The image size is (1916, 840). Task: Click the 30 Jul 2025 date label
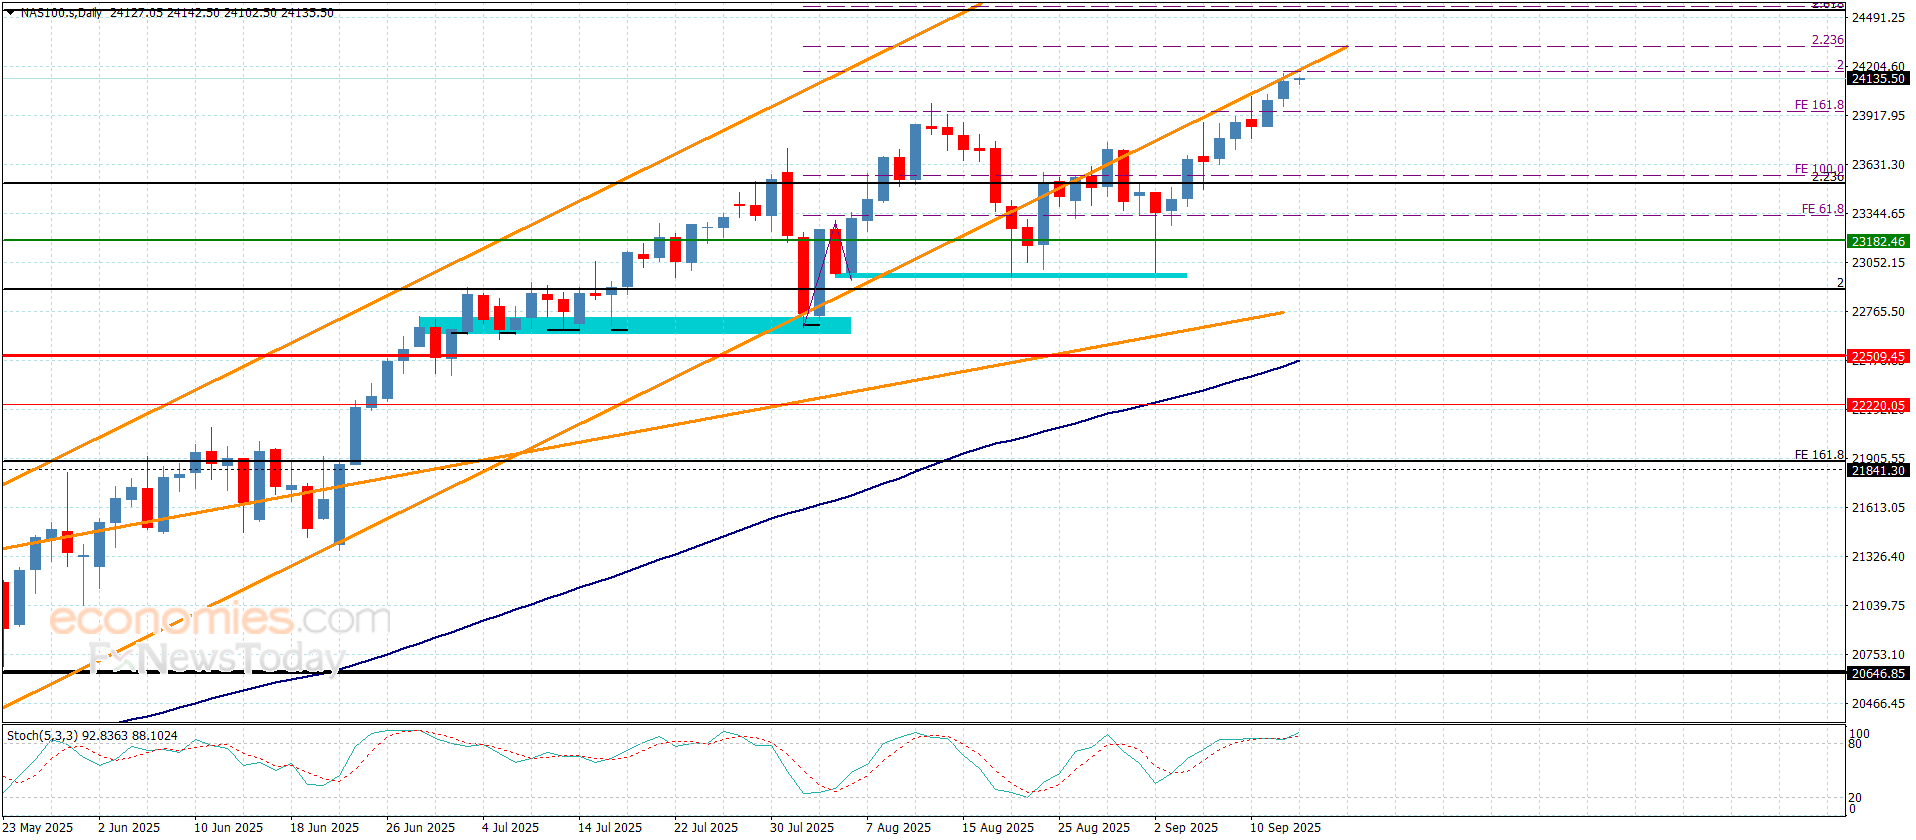point(802,827)
